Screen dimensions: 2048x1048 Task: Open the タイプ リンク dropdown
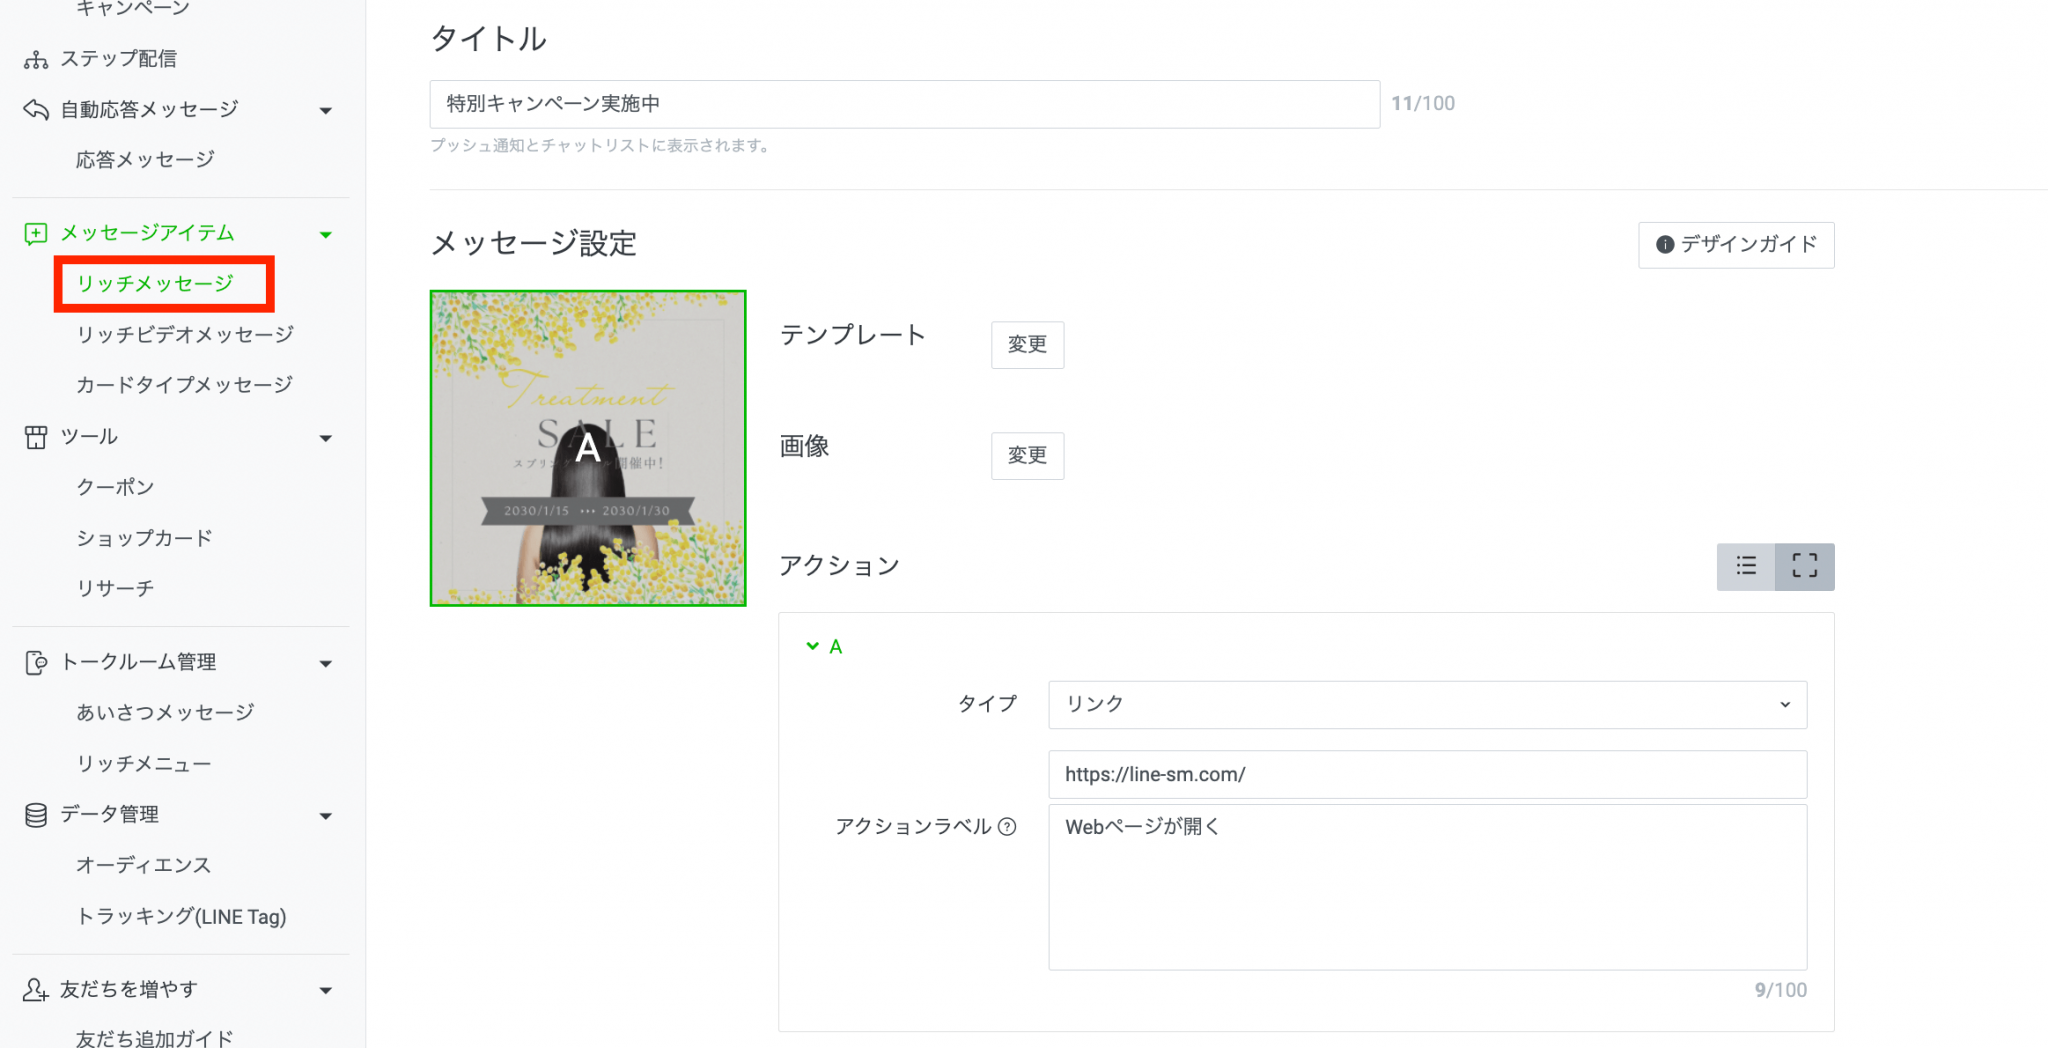[1427, 704]
